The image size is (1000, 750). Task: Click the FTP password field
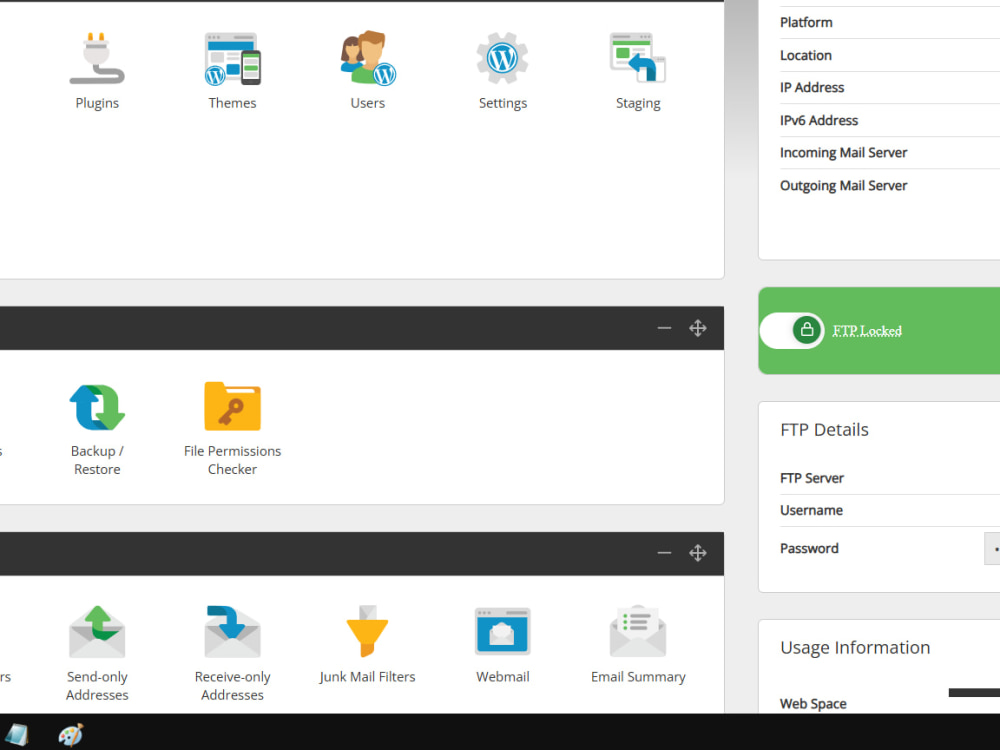click(x=992, y=548)
